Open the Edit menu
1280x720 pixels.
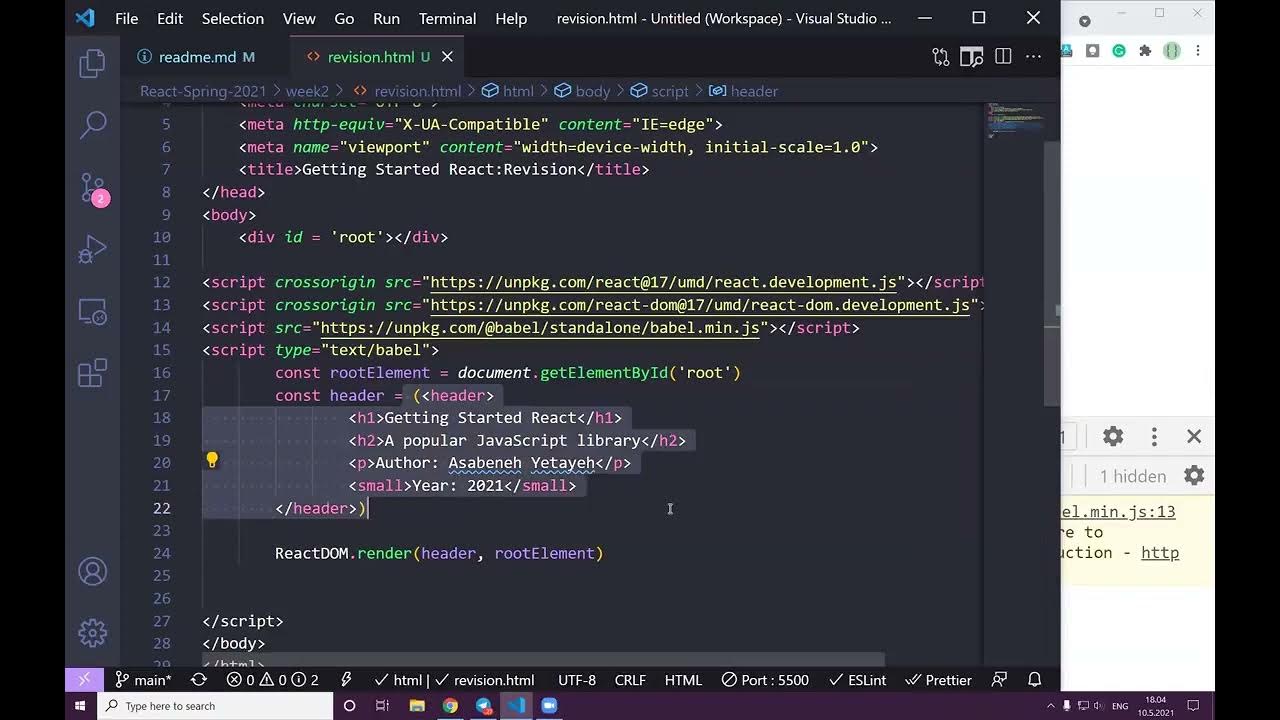(x=170, y=18)
